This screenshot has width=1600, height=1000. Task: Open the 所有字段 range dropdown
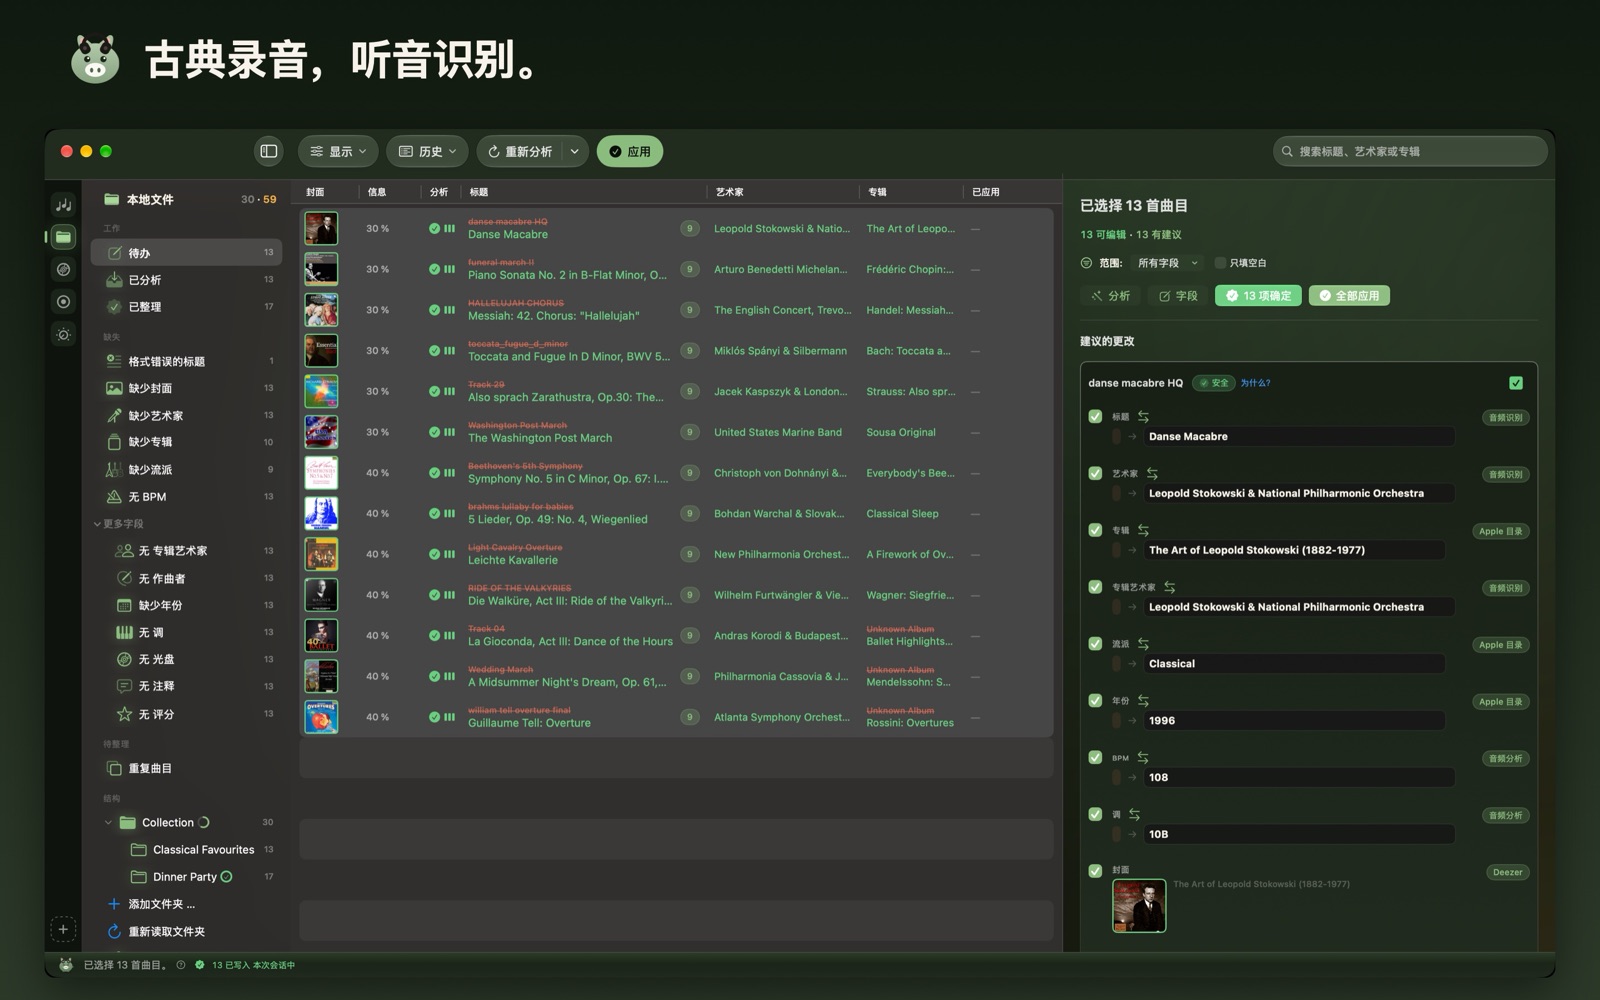1167,263
